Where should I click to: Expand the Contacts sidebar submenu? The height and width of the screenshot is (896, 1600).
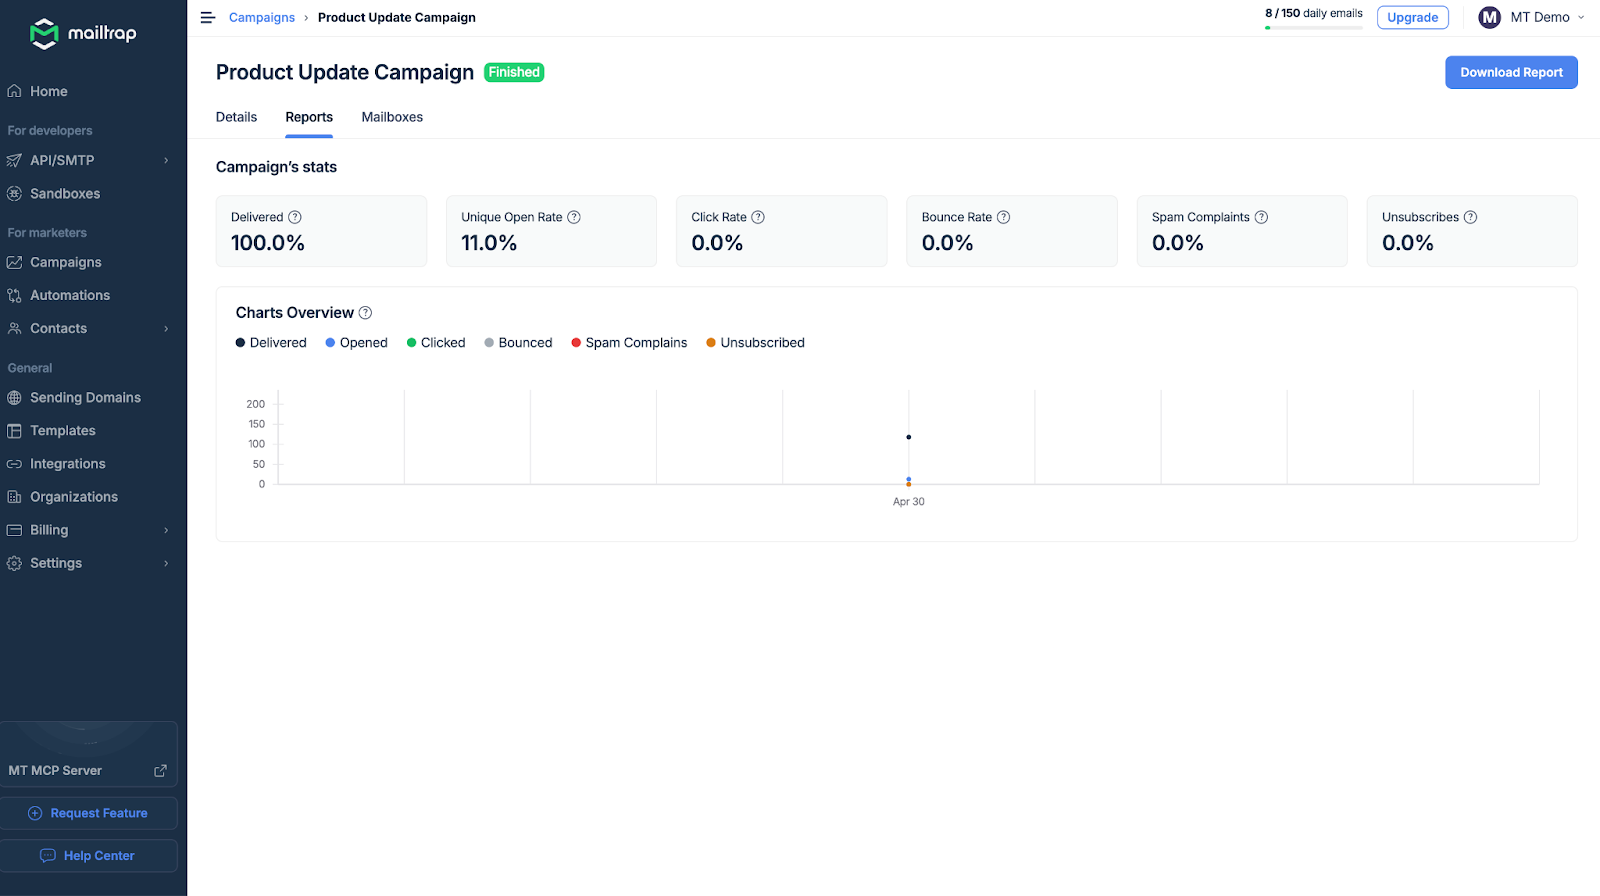click(166, 329)
